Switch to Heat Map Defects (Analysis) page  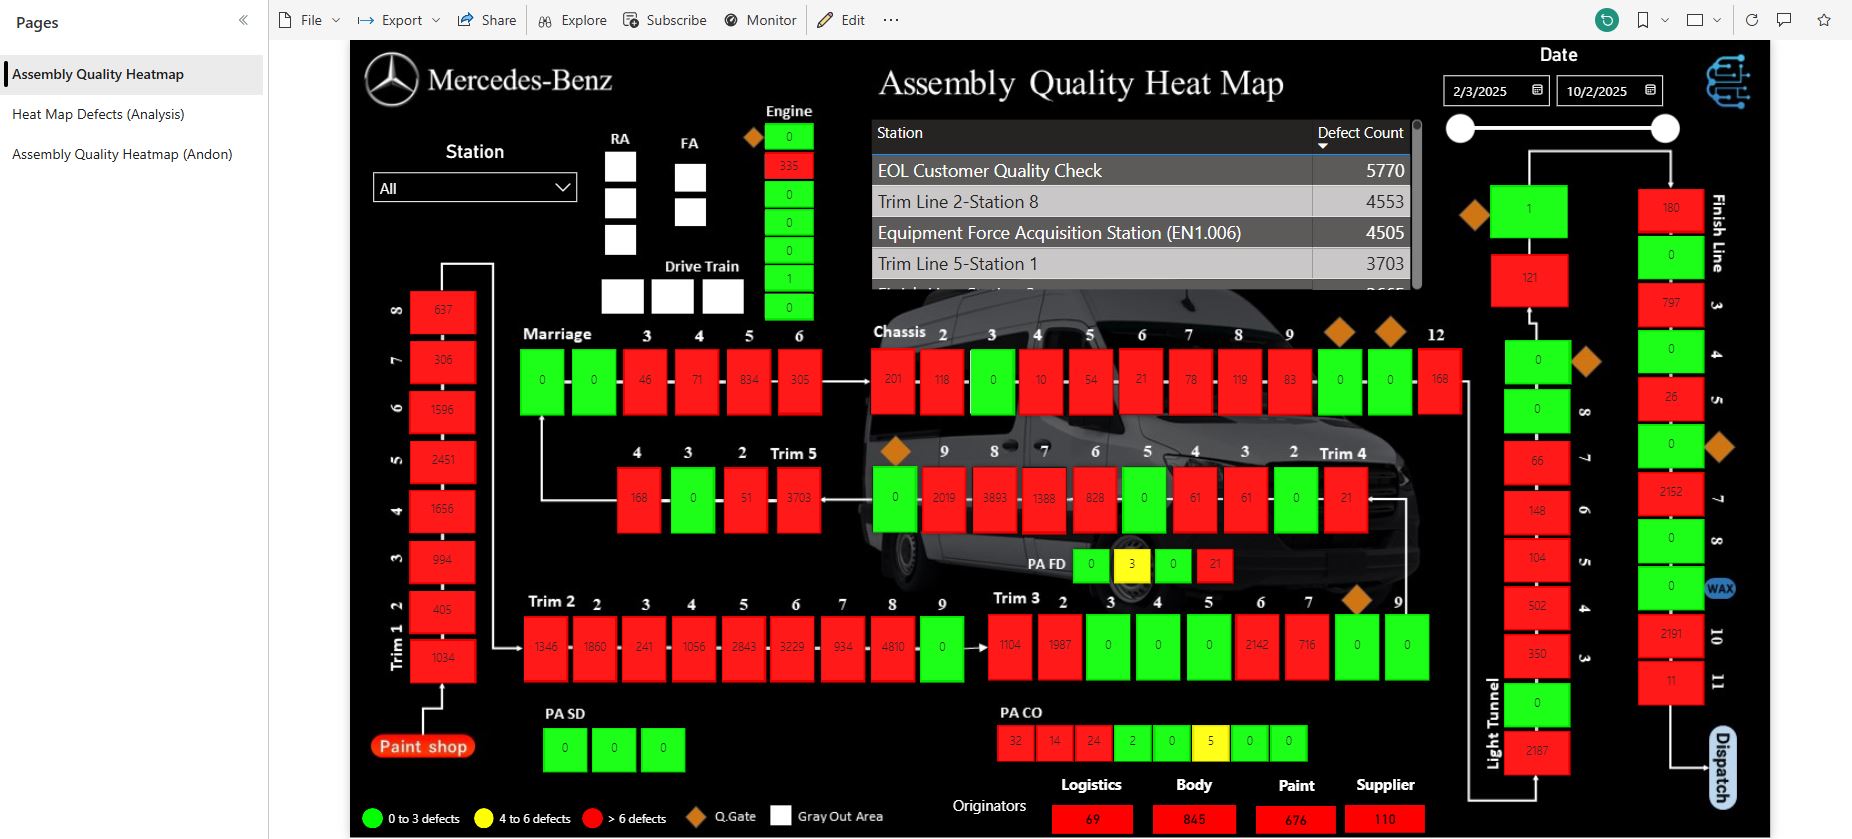pos(98,114)
